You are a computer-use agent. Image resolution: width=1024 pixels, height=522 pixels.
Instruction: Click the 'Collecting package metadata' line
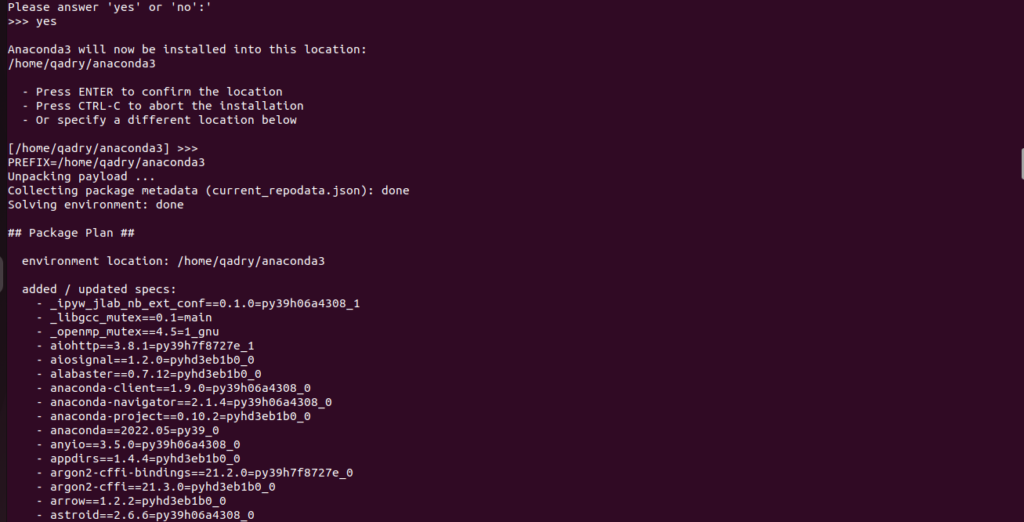point(208,191)
